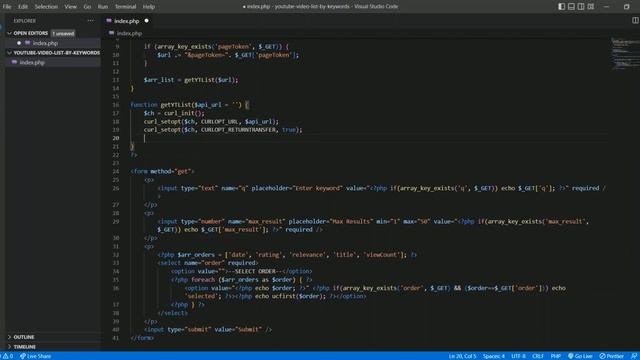The height and width of the screenshot is (360, 640).
Task: Click index.php in the breadcrumb bar
Action: (x=129, y=33)
